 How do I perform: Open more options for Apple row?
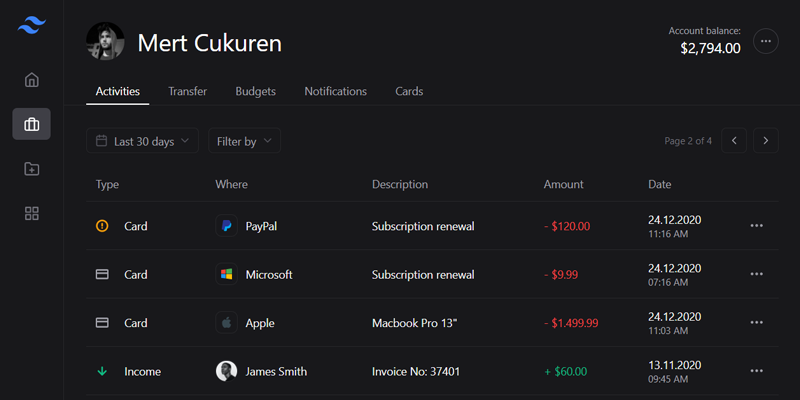coord(756,323)
